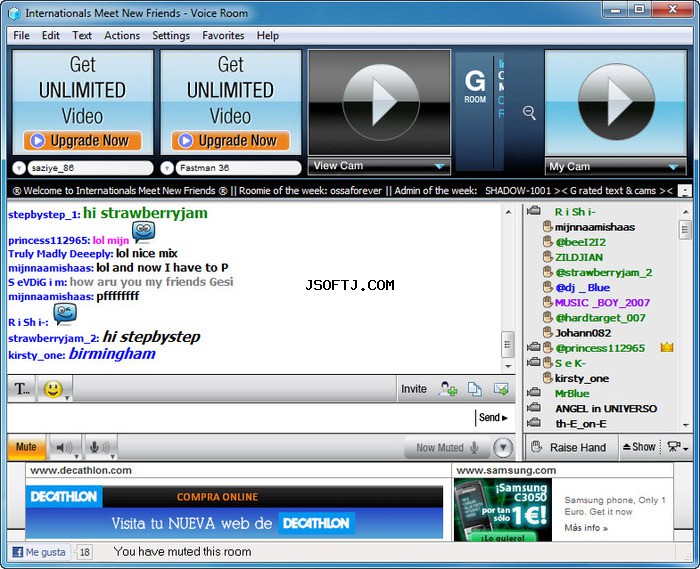Screen dimensions: 700x569
Task: Click raised hand icon beside mijnnaamishaas
Action: click(x=547, y=227)
